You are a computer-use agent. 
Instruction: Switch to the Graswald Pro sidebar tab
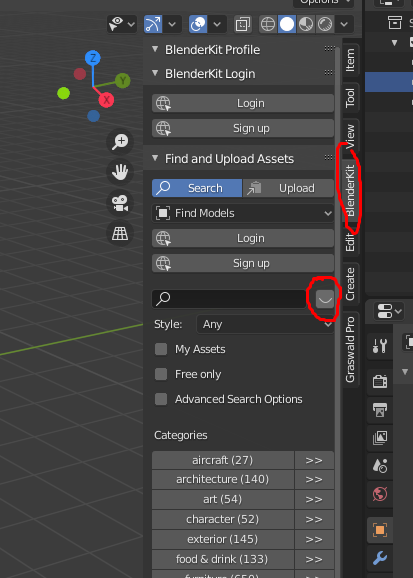pyautogui.click(x=350, y=349)
